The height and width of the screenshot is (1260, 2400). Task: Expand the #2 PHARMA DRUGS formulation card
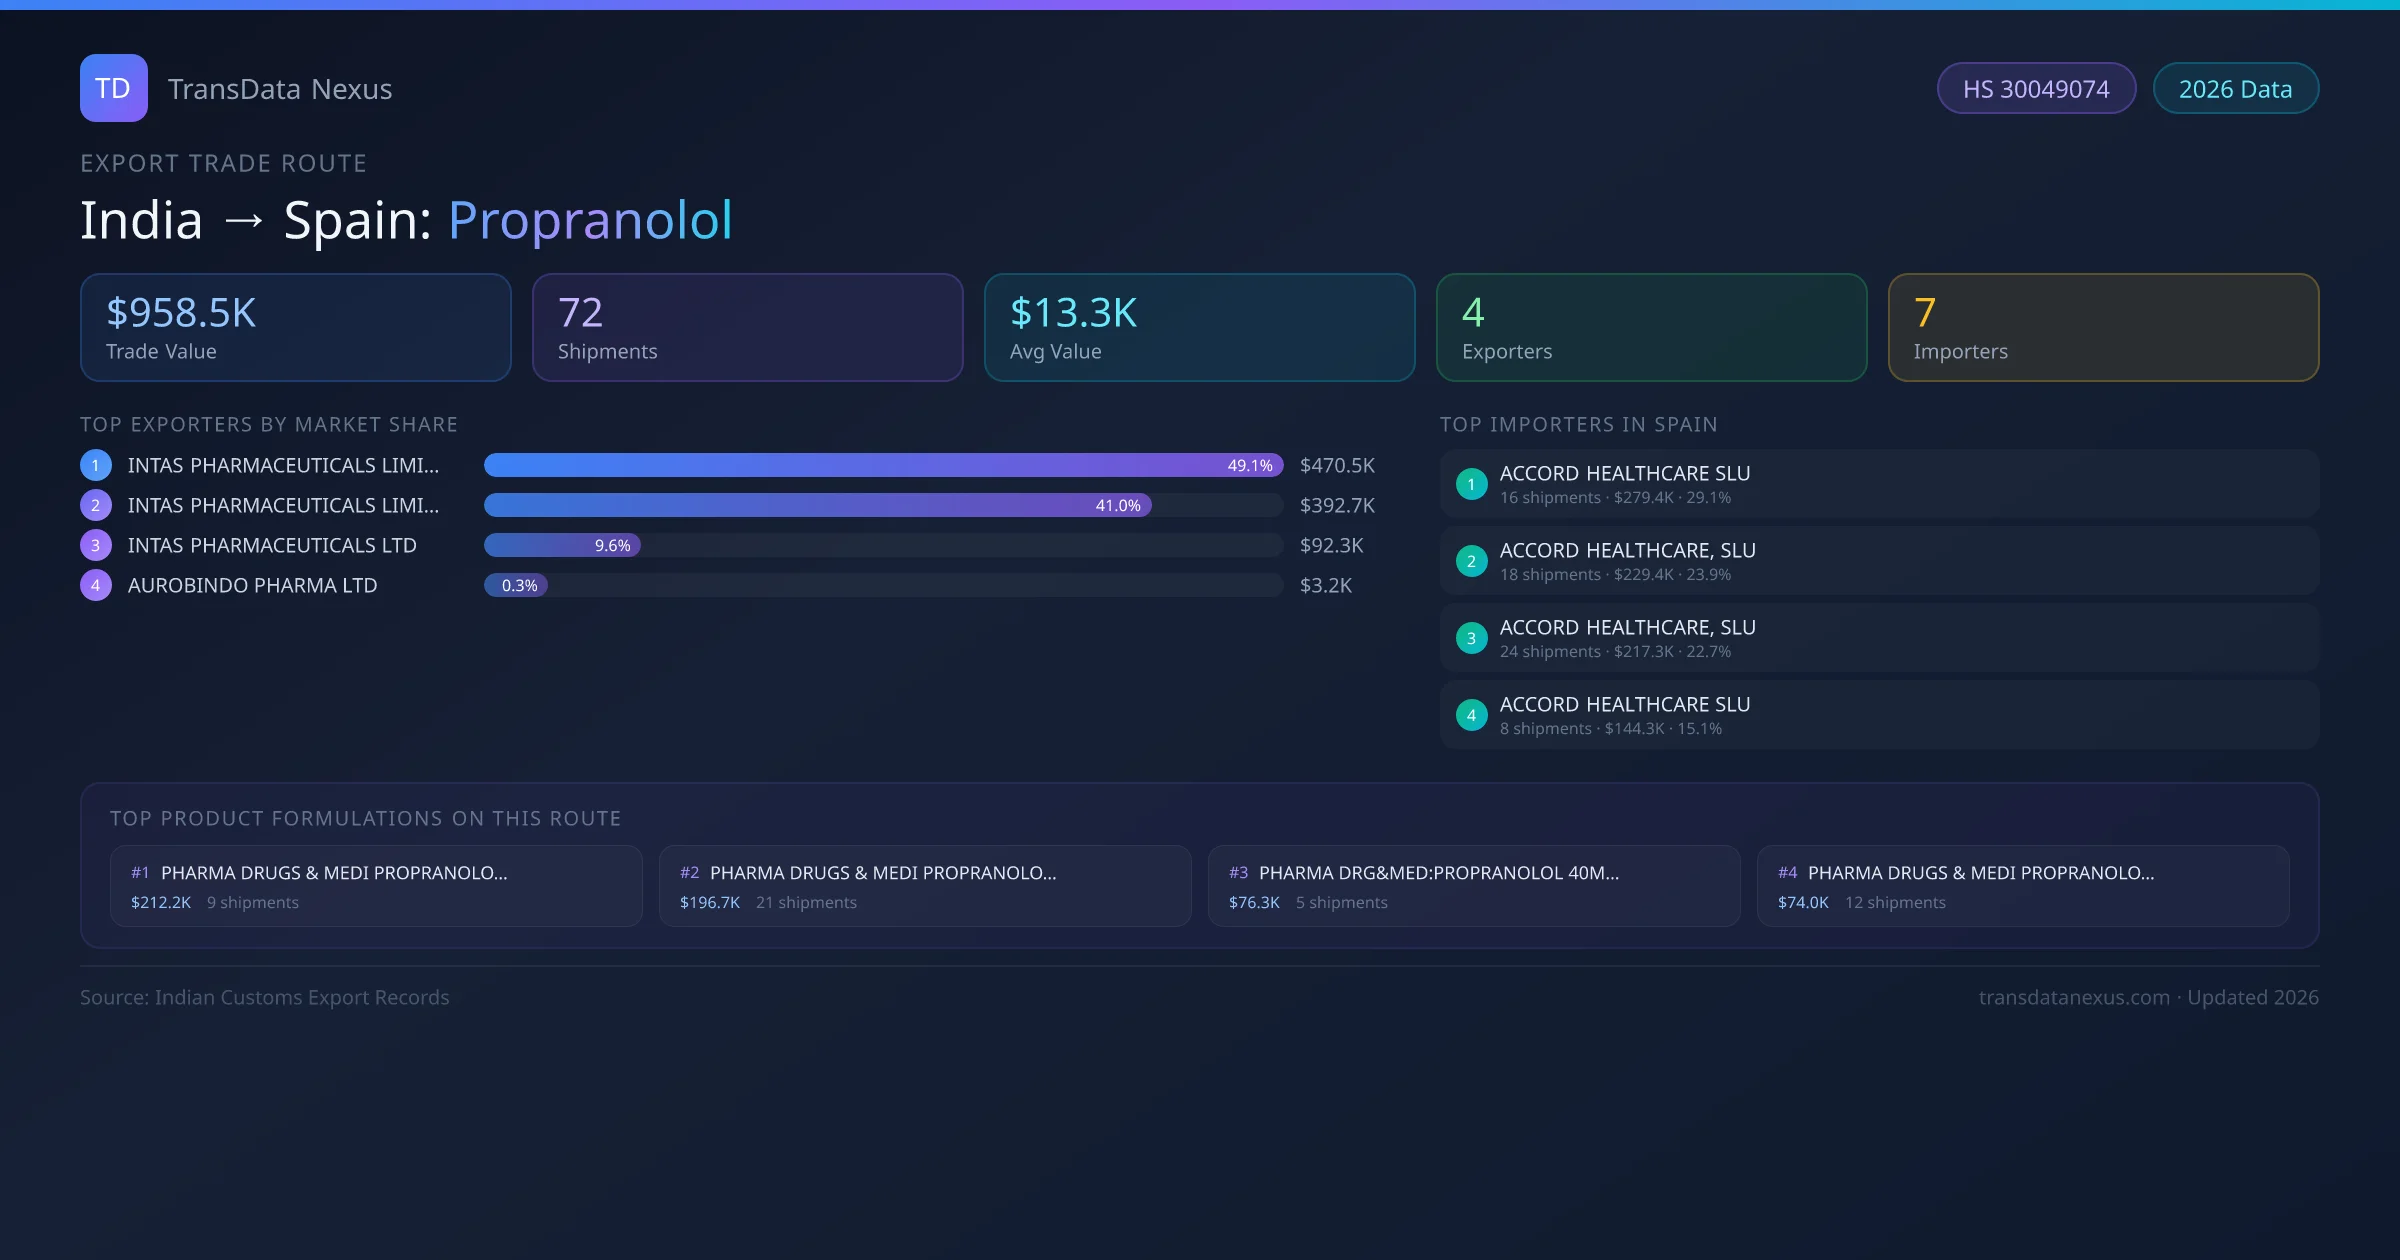tap(924, 885)
